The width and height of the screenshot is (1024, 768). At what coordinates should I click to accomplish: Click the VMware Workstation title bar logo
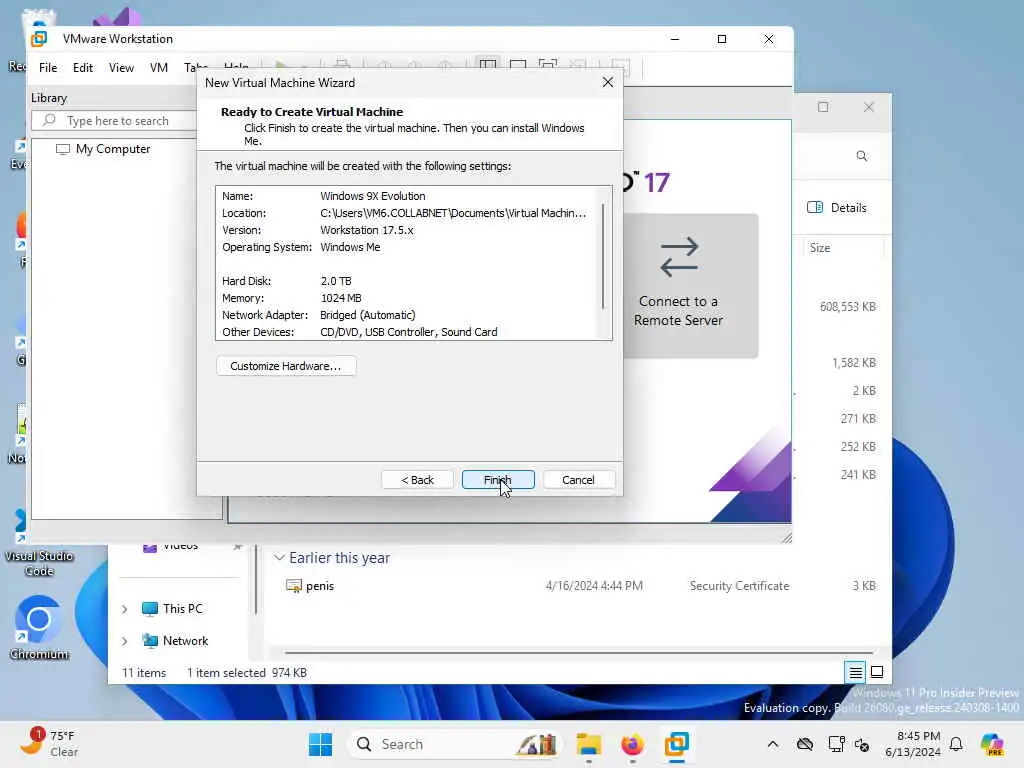click(x=39, y=39)
